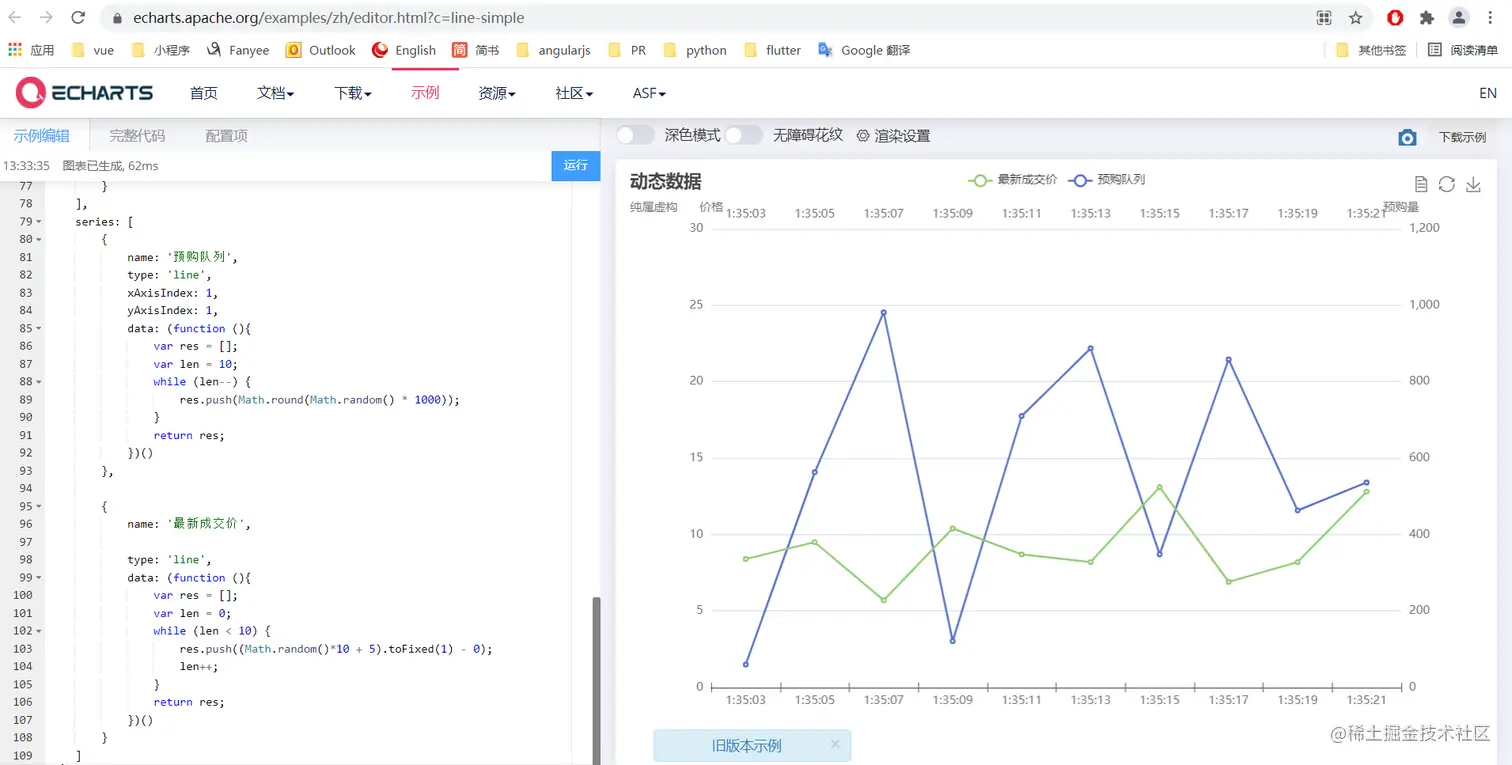Save chart as image download icon
Screen dimensions: 1512x765
point(1473,184)
